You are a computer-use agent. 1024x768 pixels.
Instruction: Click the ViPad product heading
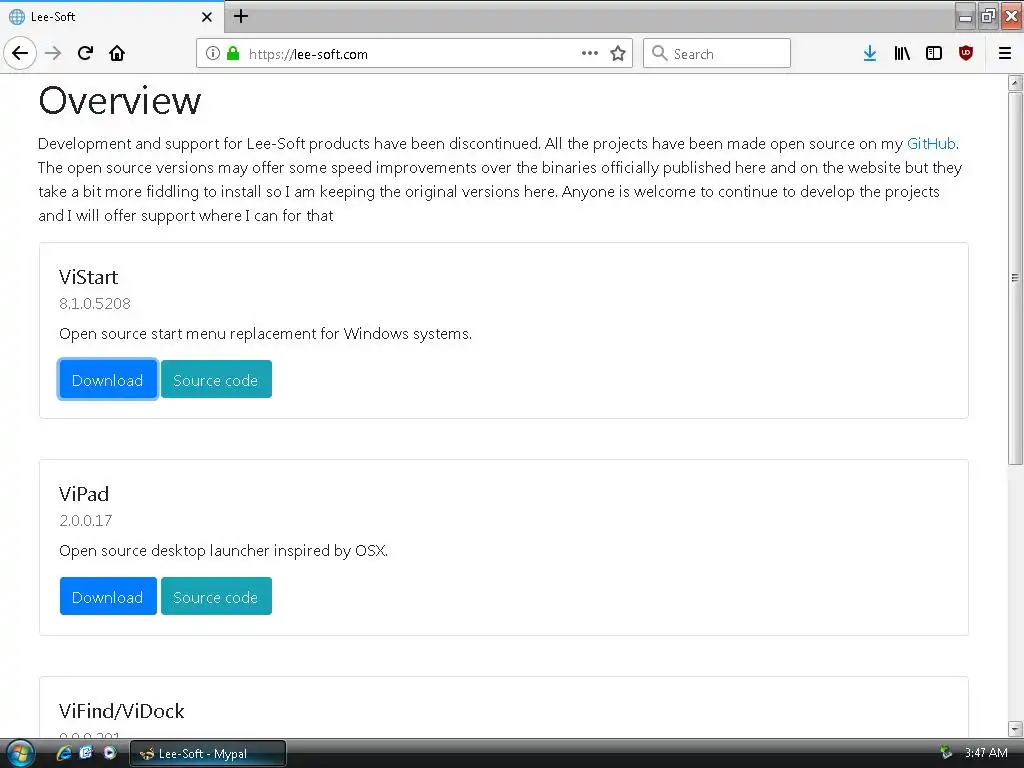tap(84, 494)
